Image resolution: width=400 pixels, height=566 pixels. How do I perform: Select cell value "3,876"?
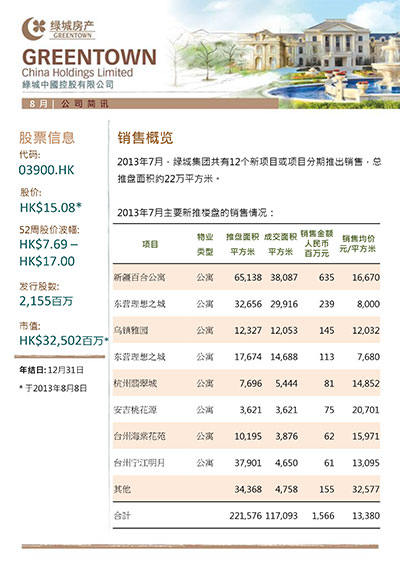pyautogui.click(x=287, y=436)
